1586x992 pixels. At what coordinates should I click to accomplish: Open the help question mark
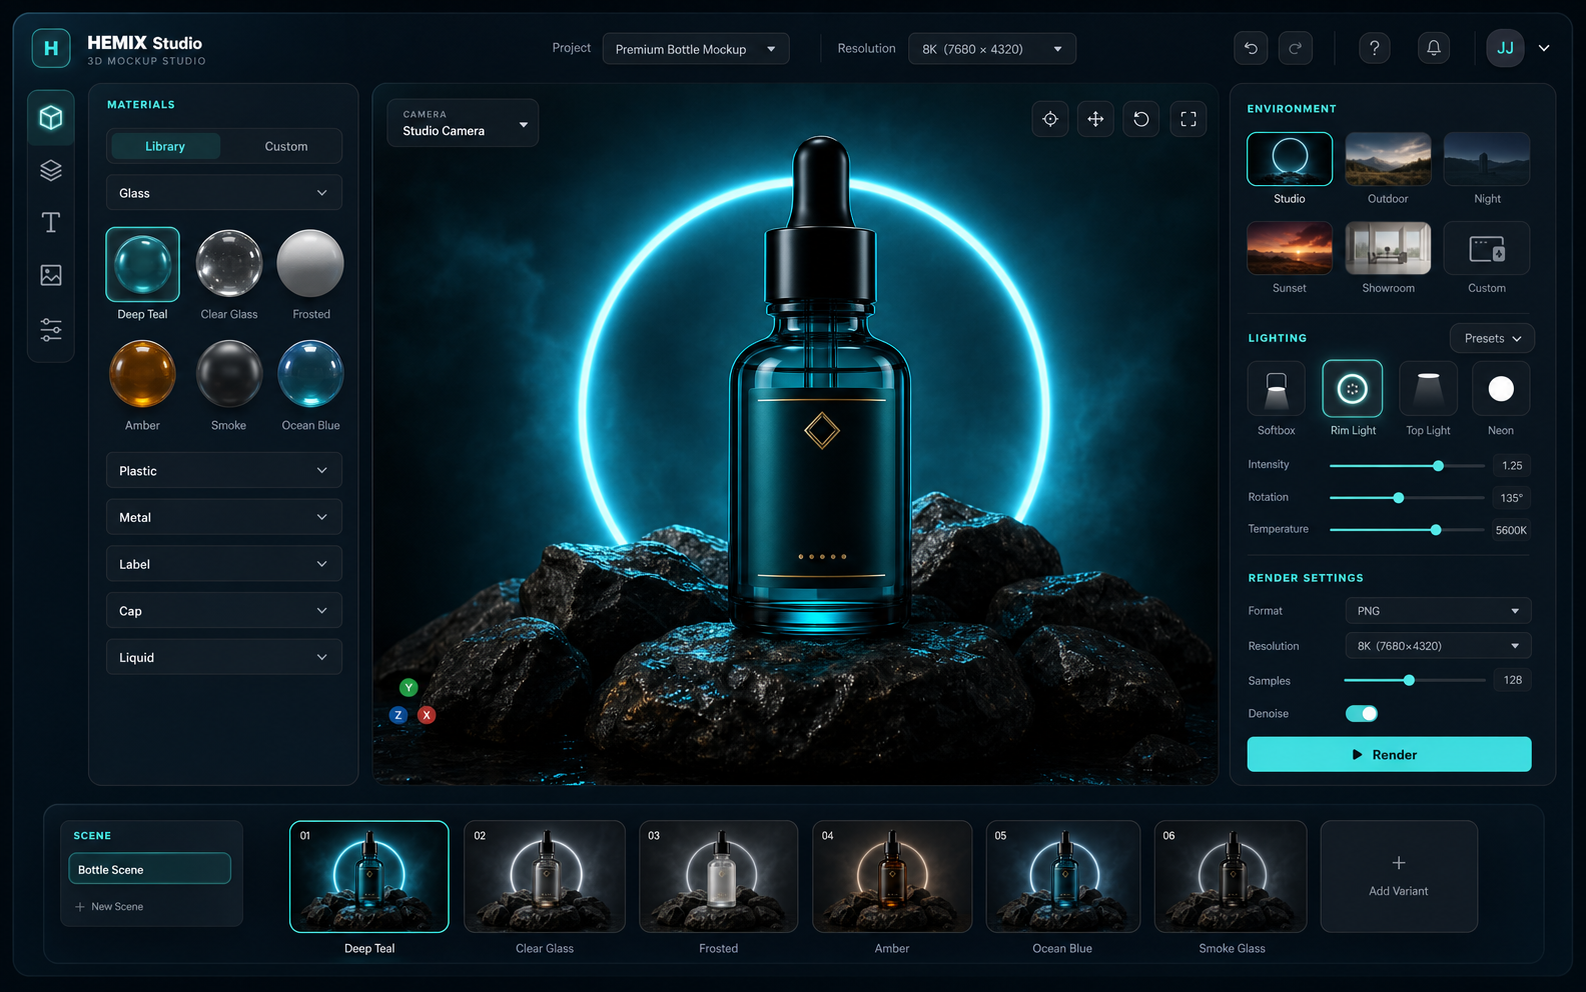[x=1374, y=48]
